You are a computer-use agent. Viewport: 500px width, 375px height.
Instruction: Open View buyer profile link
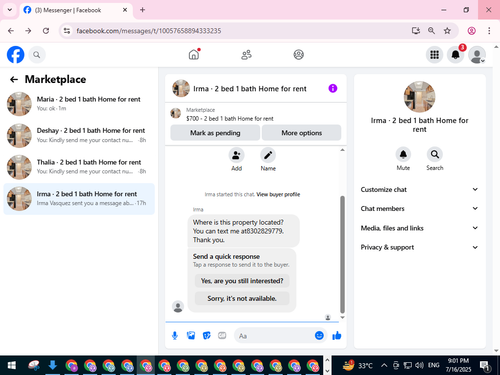click(x=278, y=194)
